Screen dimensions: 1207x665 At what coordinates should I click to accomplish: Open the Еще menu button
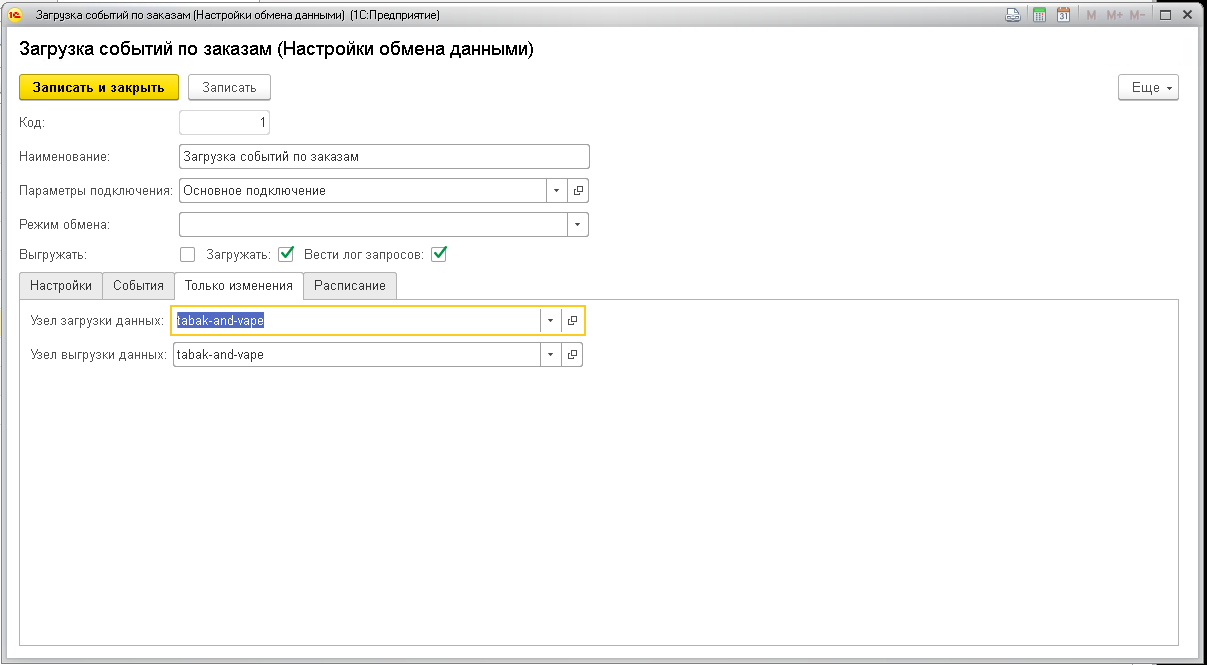1148,88
